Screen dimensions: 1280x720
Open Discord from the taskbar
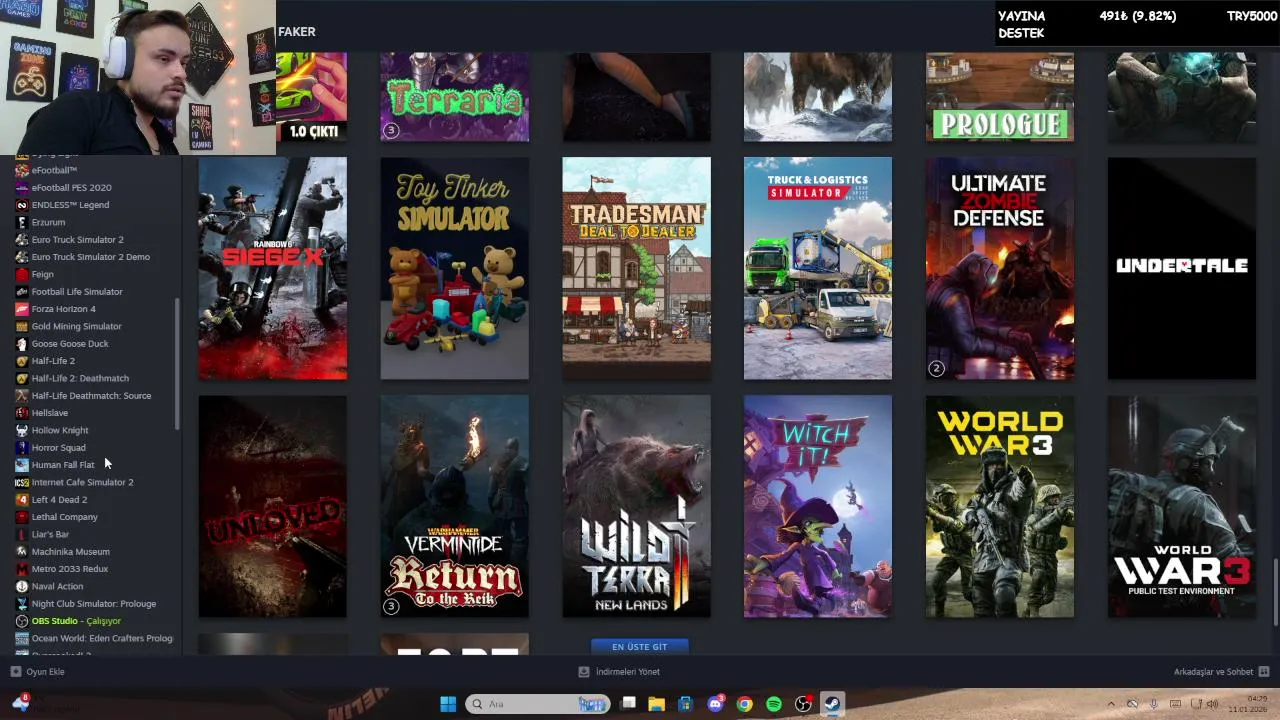(715, 704)
